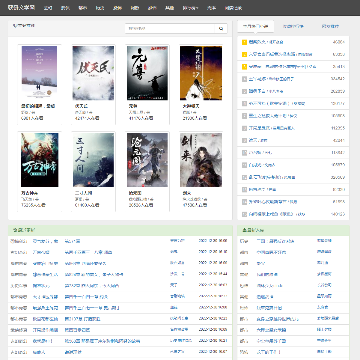Open the 剑来 book cover
Viewport: 360px width, 360px height.
[201, 160]
